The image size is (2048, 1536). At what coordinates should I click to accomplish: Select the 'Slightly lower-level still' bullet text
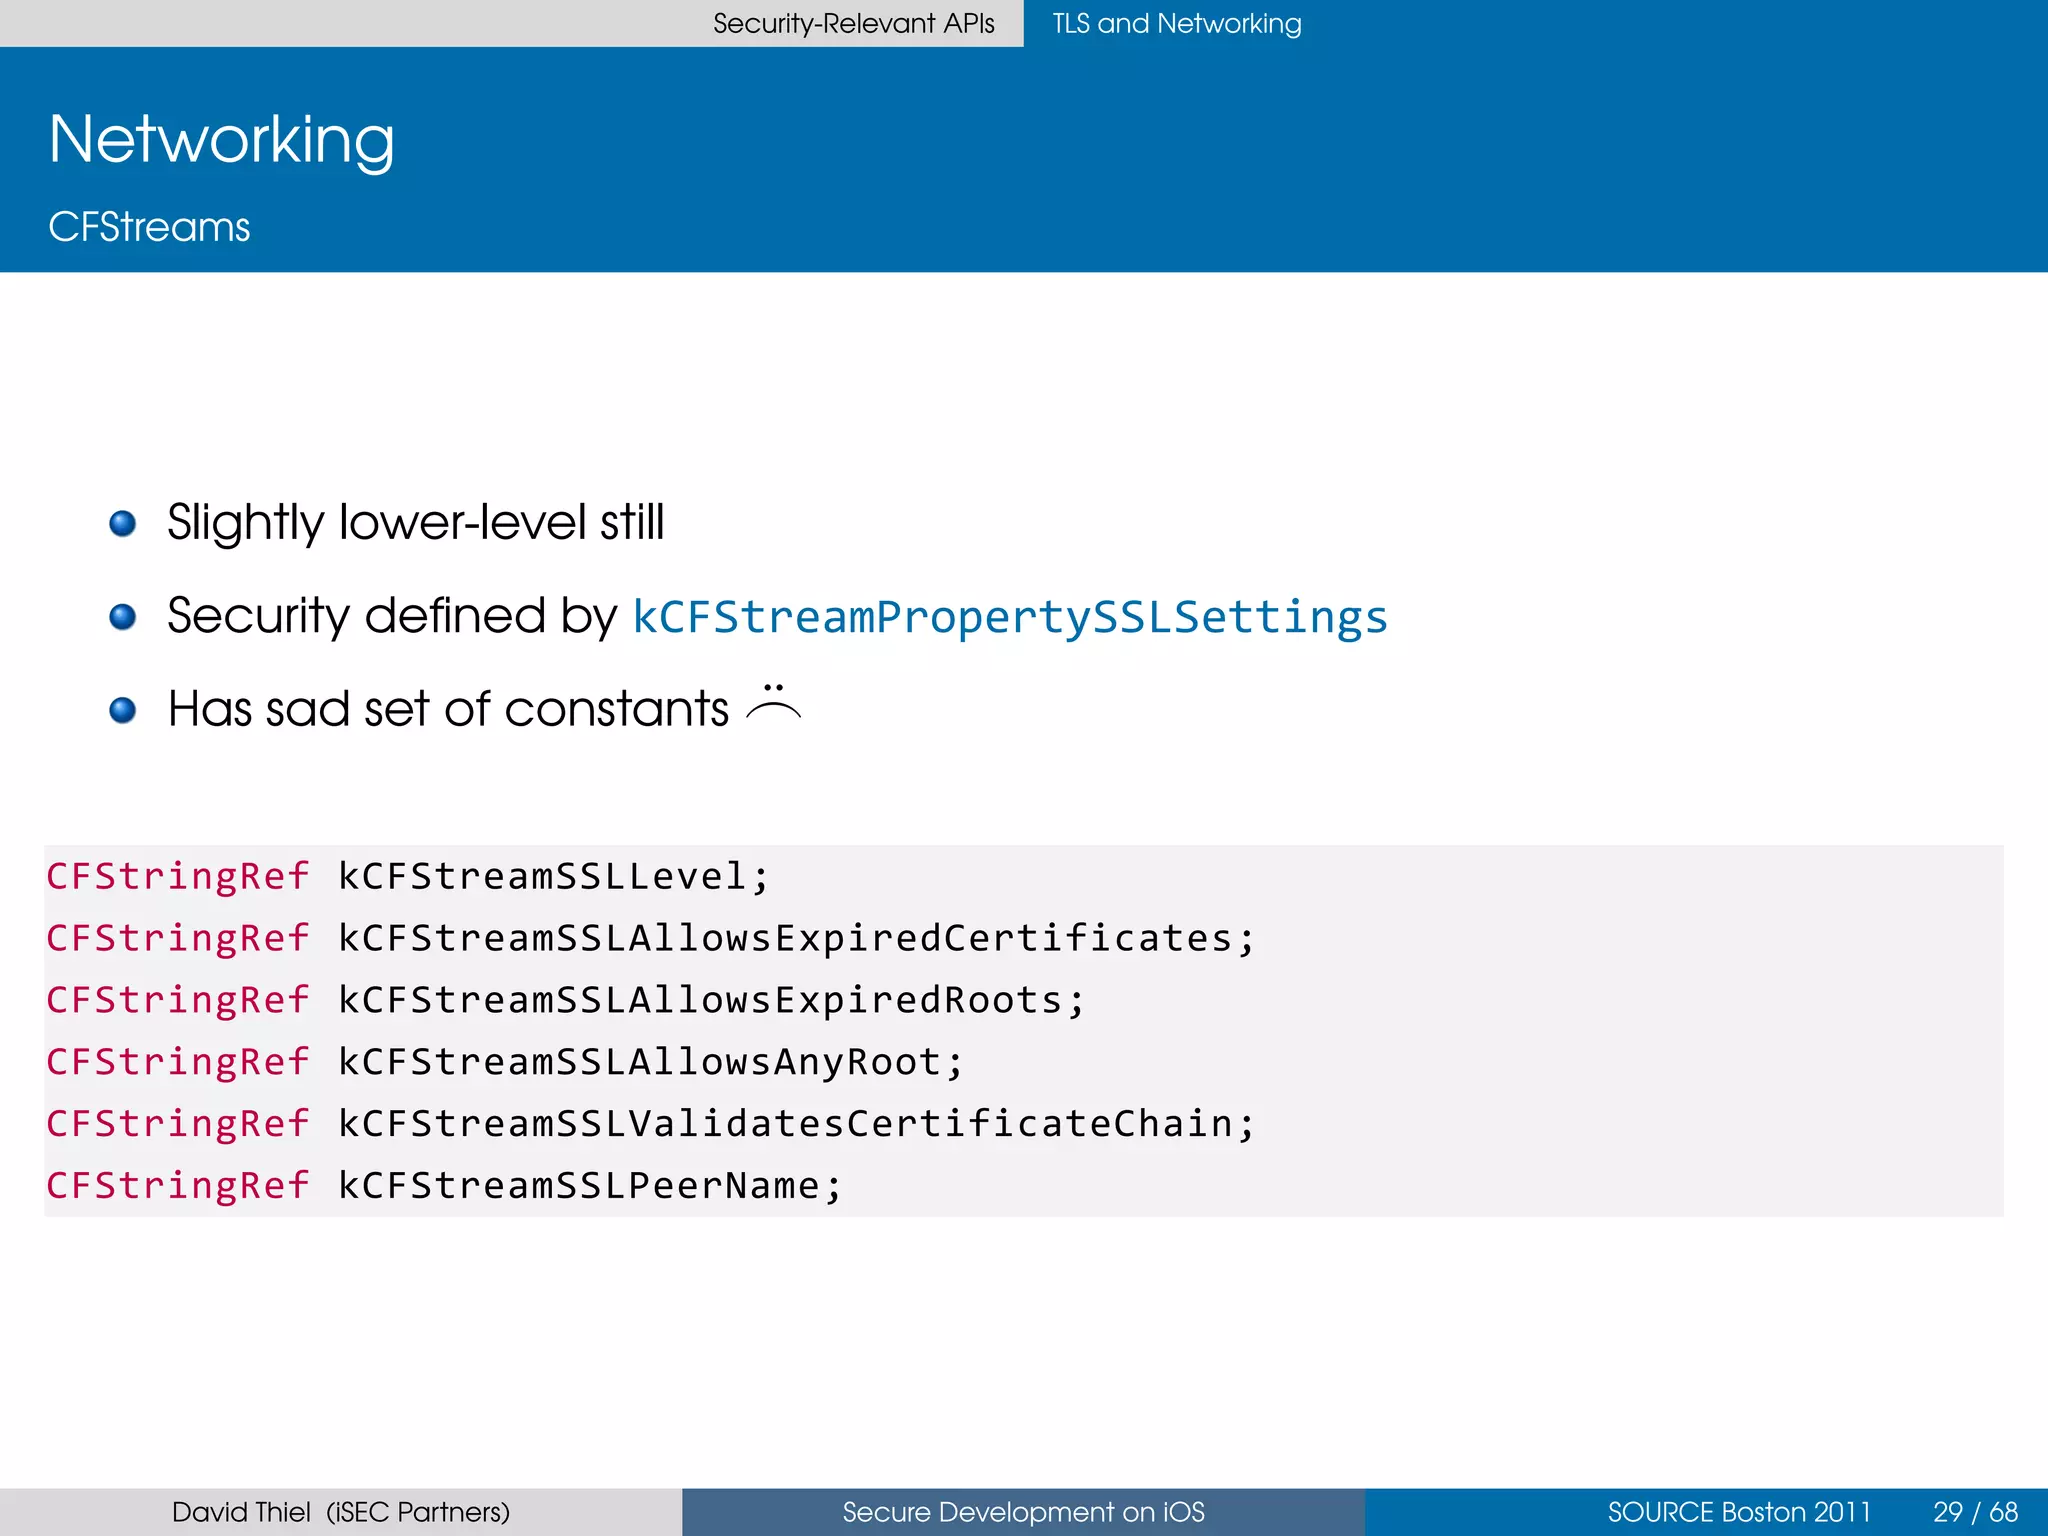pyautogui.click(x=415, y=522)
